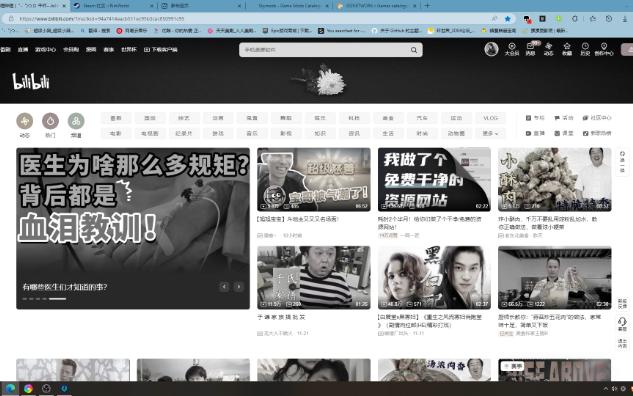The width and height of the screenshot is (633, 396).
Task: Select the 电影 channel button
Action: point(115,133)
